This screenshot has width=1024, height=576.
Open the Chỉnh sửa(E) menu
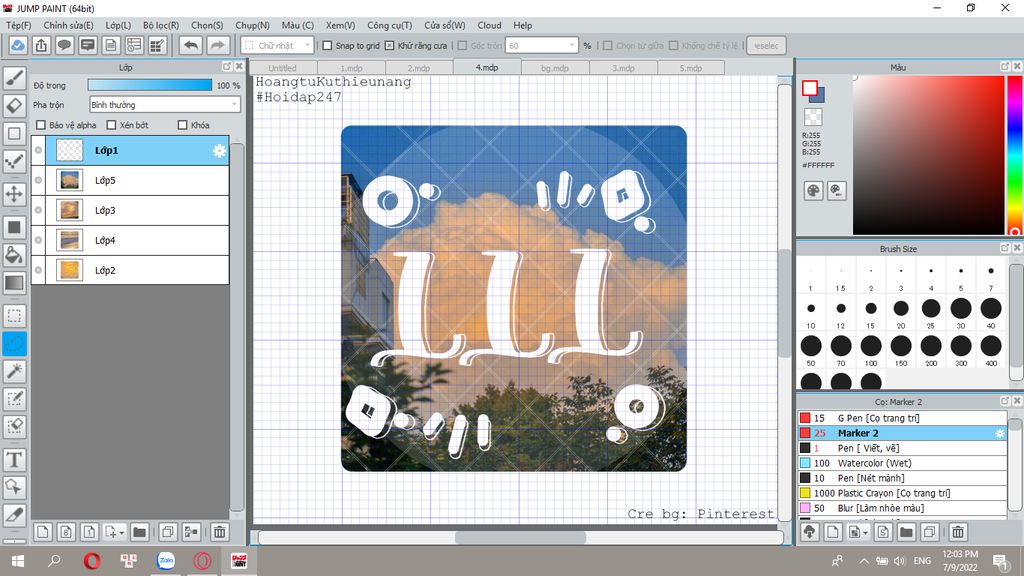[x=68, y=25]
